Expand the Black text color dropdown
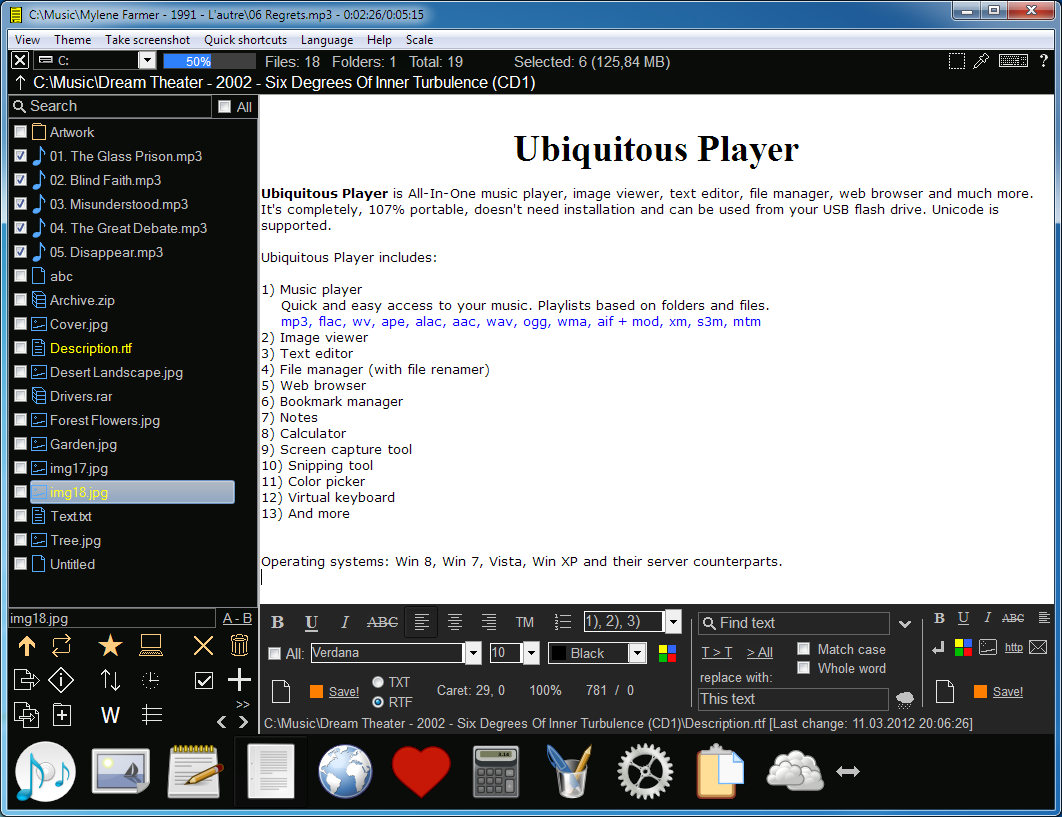This screenshot has height=817, width=1062. click(637, 653)
